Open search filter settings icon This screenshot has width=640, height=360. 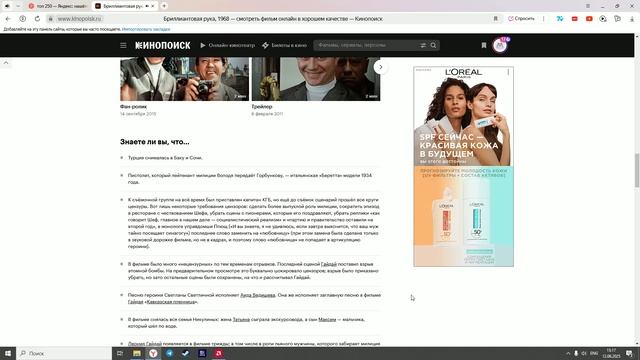click(423, 45)
